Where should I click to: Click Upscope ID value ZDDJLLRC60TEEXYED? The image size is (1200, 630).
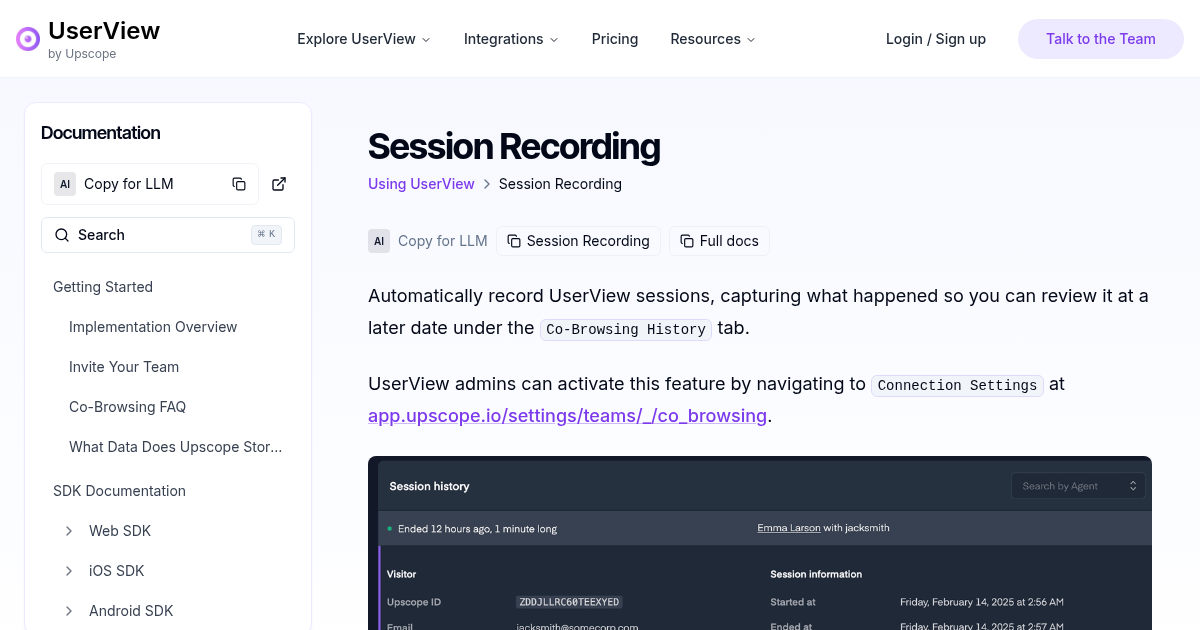569,602
